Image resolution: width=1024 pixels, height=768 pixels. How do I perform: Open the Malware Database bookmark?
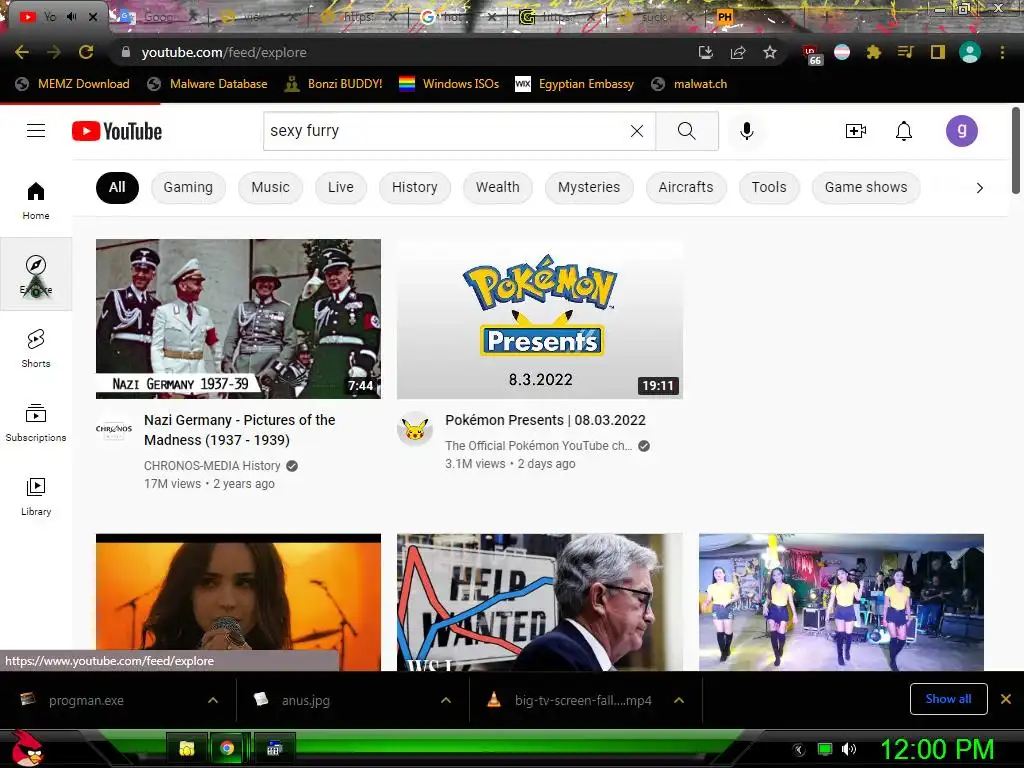[x=207, y=84]
